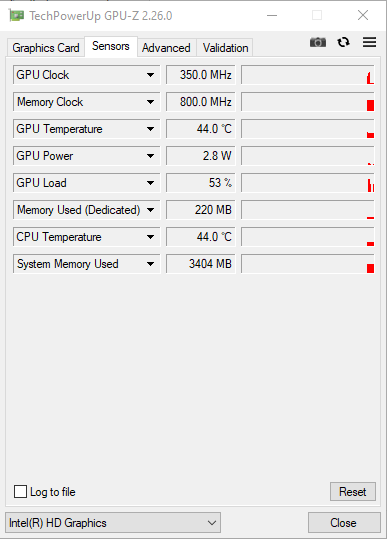Image resolution: width=387 pixels, height=539 pixels.
Task: Open the GPU Power sensor dropdown
Action: click(150, 156)
